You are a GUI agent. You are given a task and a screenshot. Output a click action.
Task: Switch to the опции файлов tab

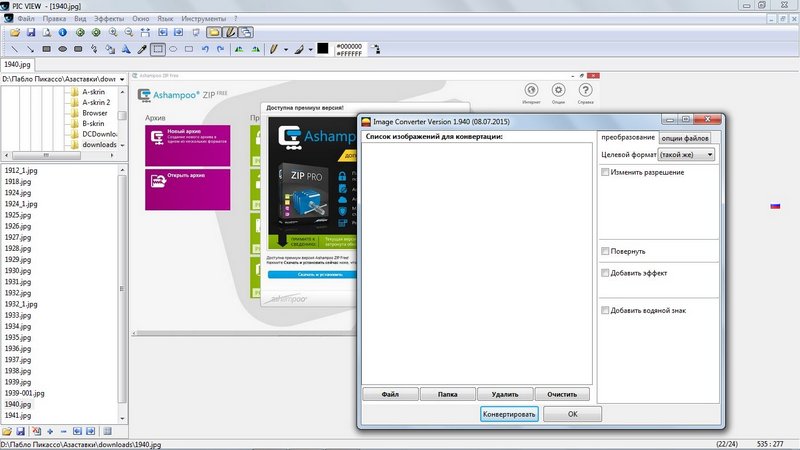click(x=685, y=138)
